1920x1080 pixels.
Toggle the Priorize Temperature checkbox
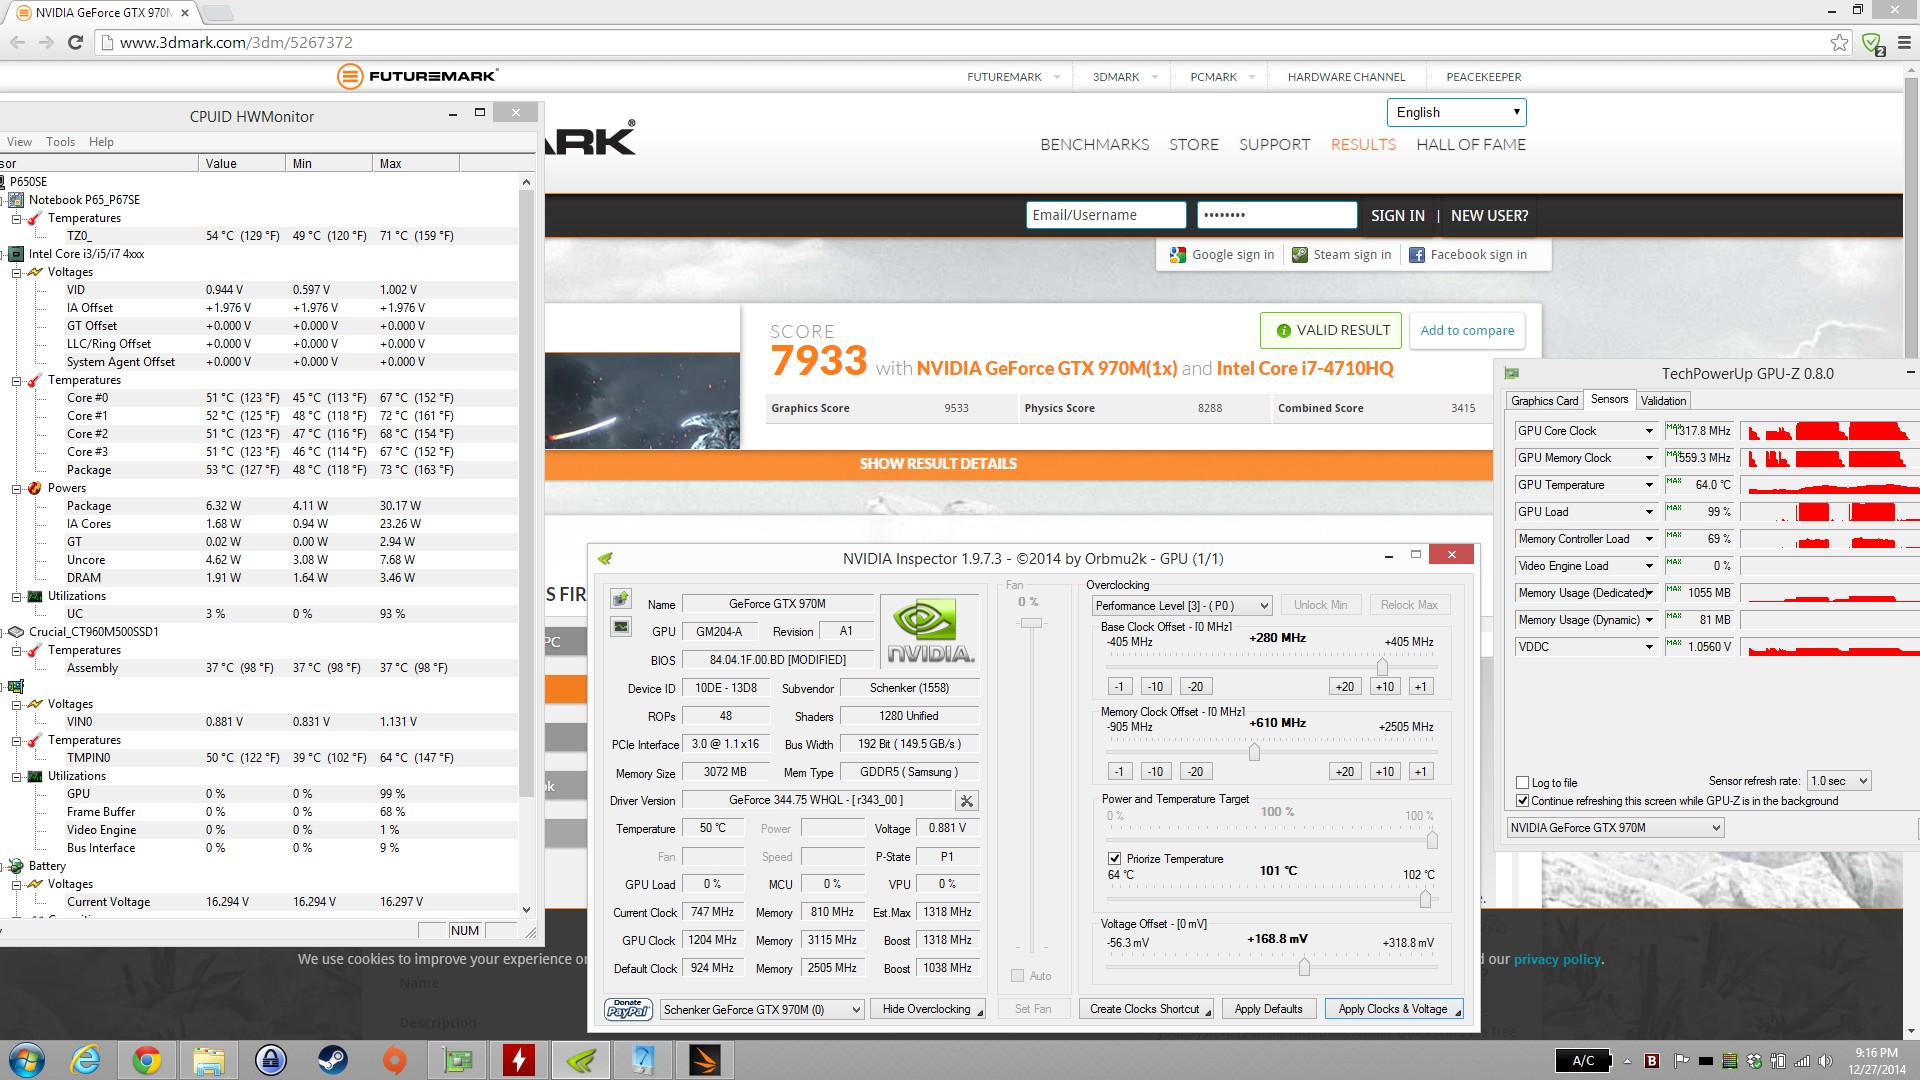click(1114, 859)
